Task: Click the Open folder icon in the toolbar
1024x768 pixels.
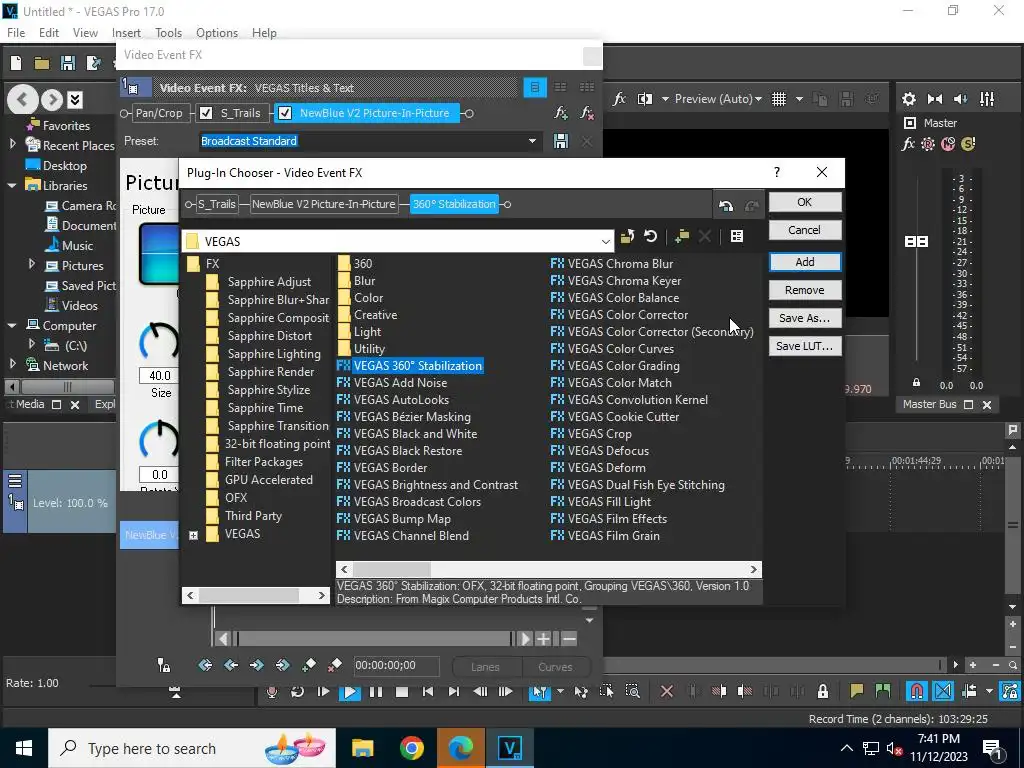Action: point(42,63)
